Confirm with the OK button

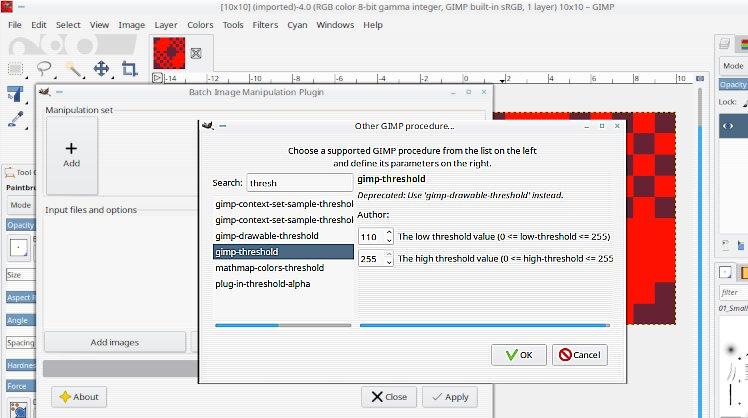[x=519, y=355]
